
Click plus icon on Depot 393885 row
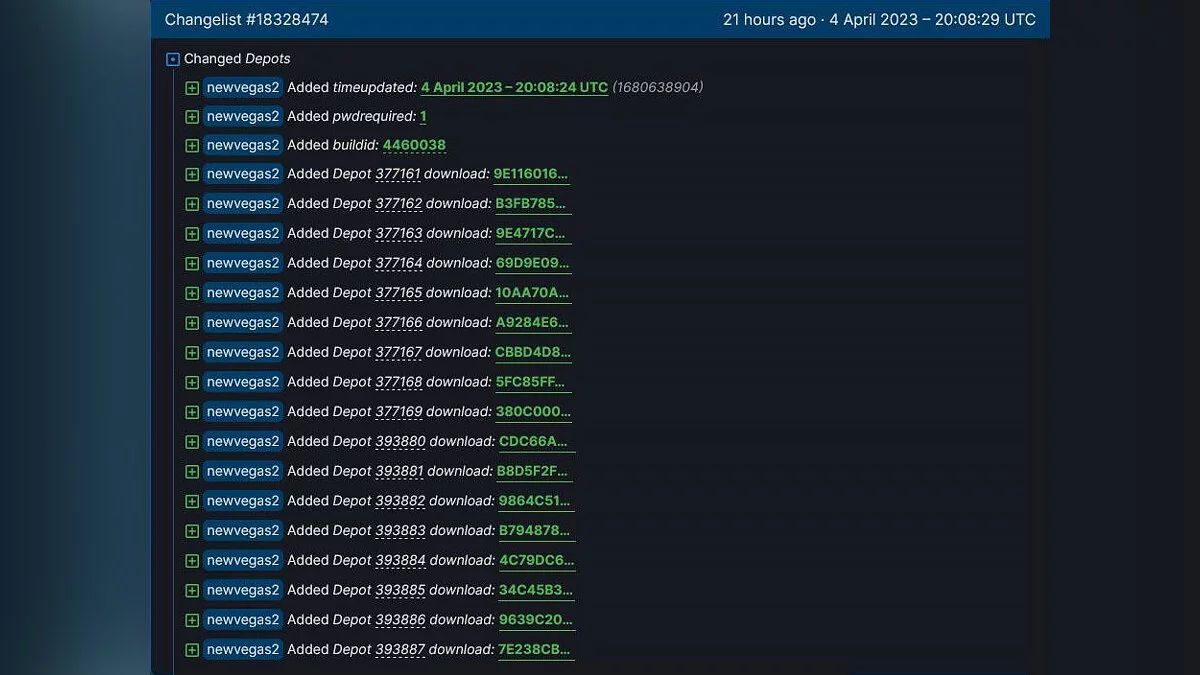[192, 590]
